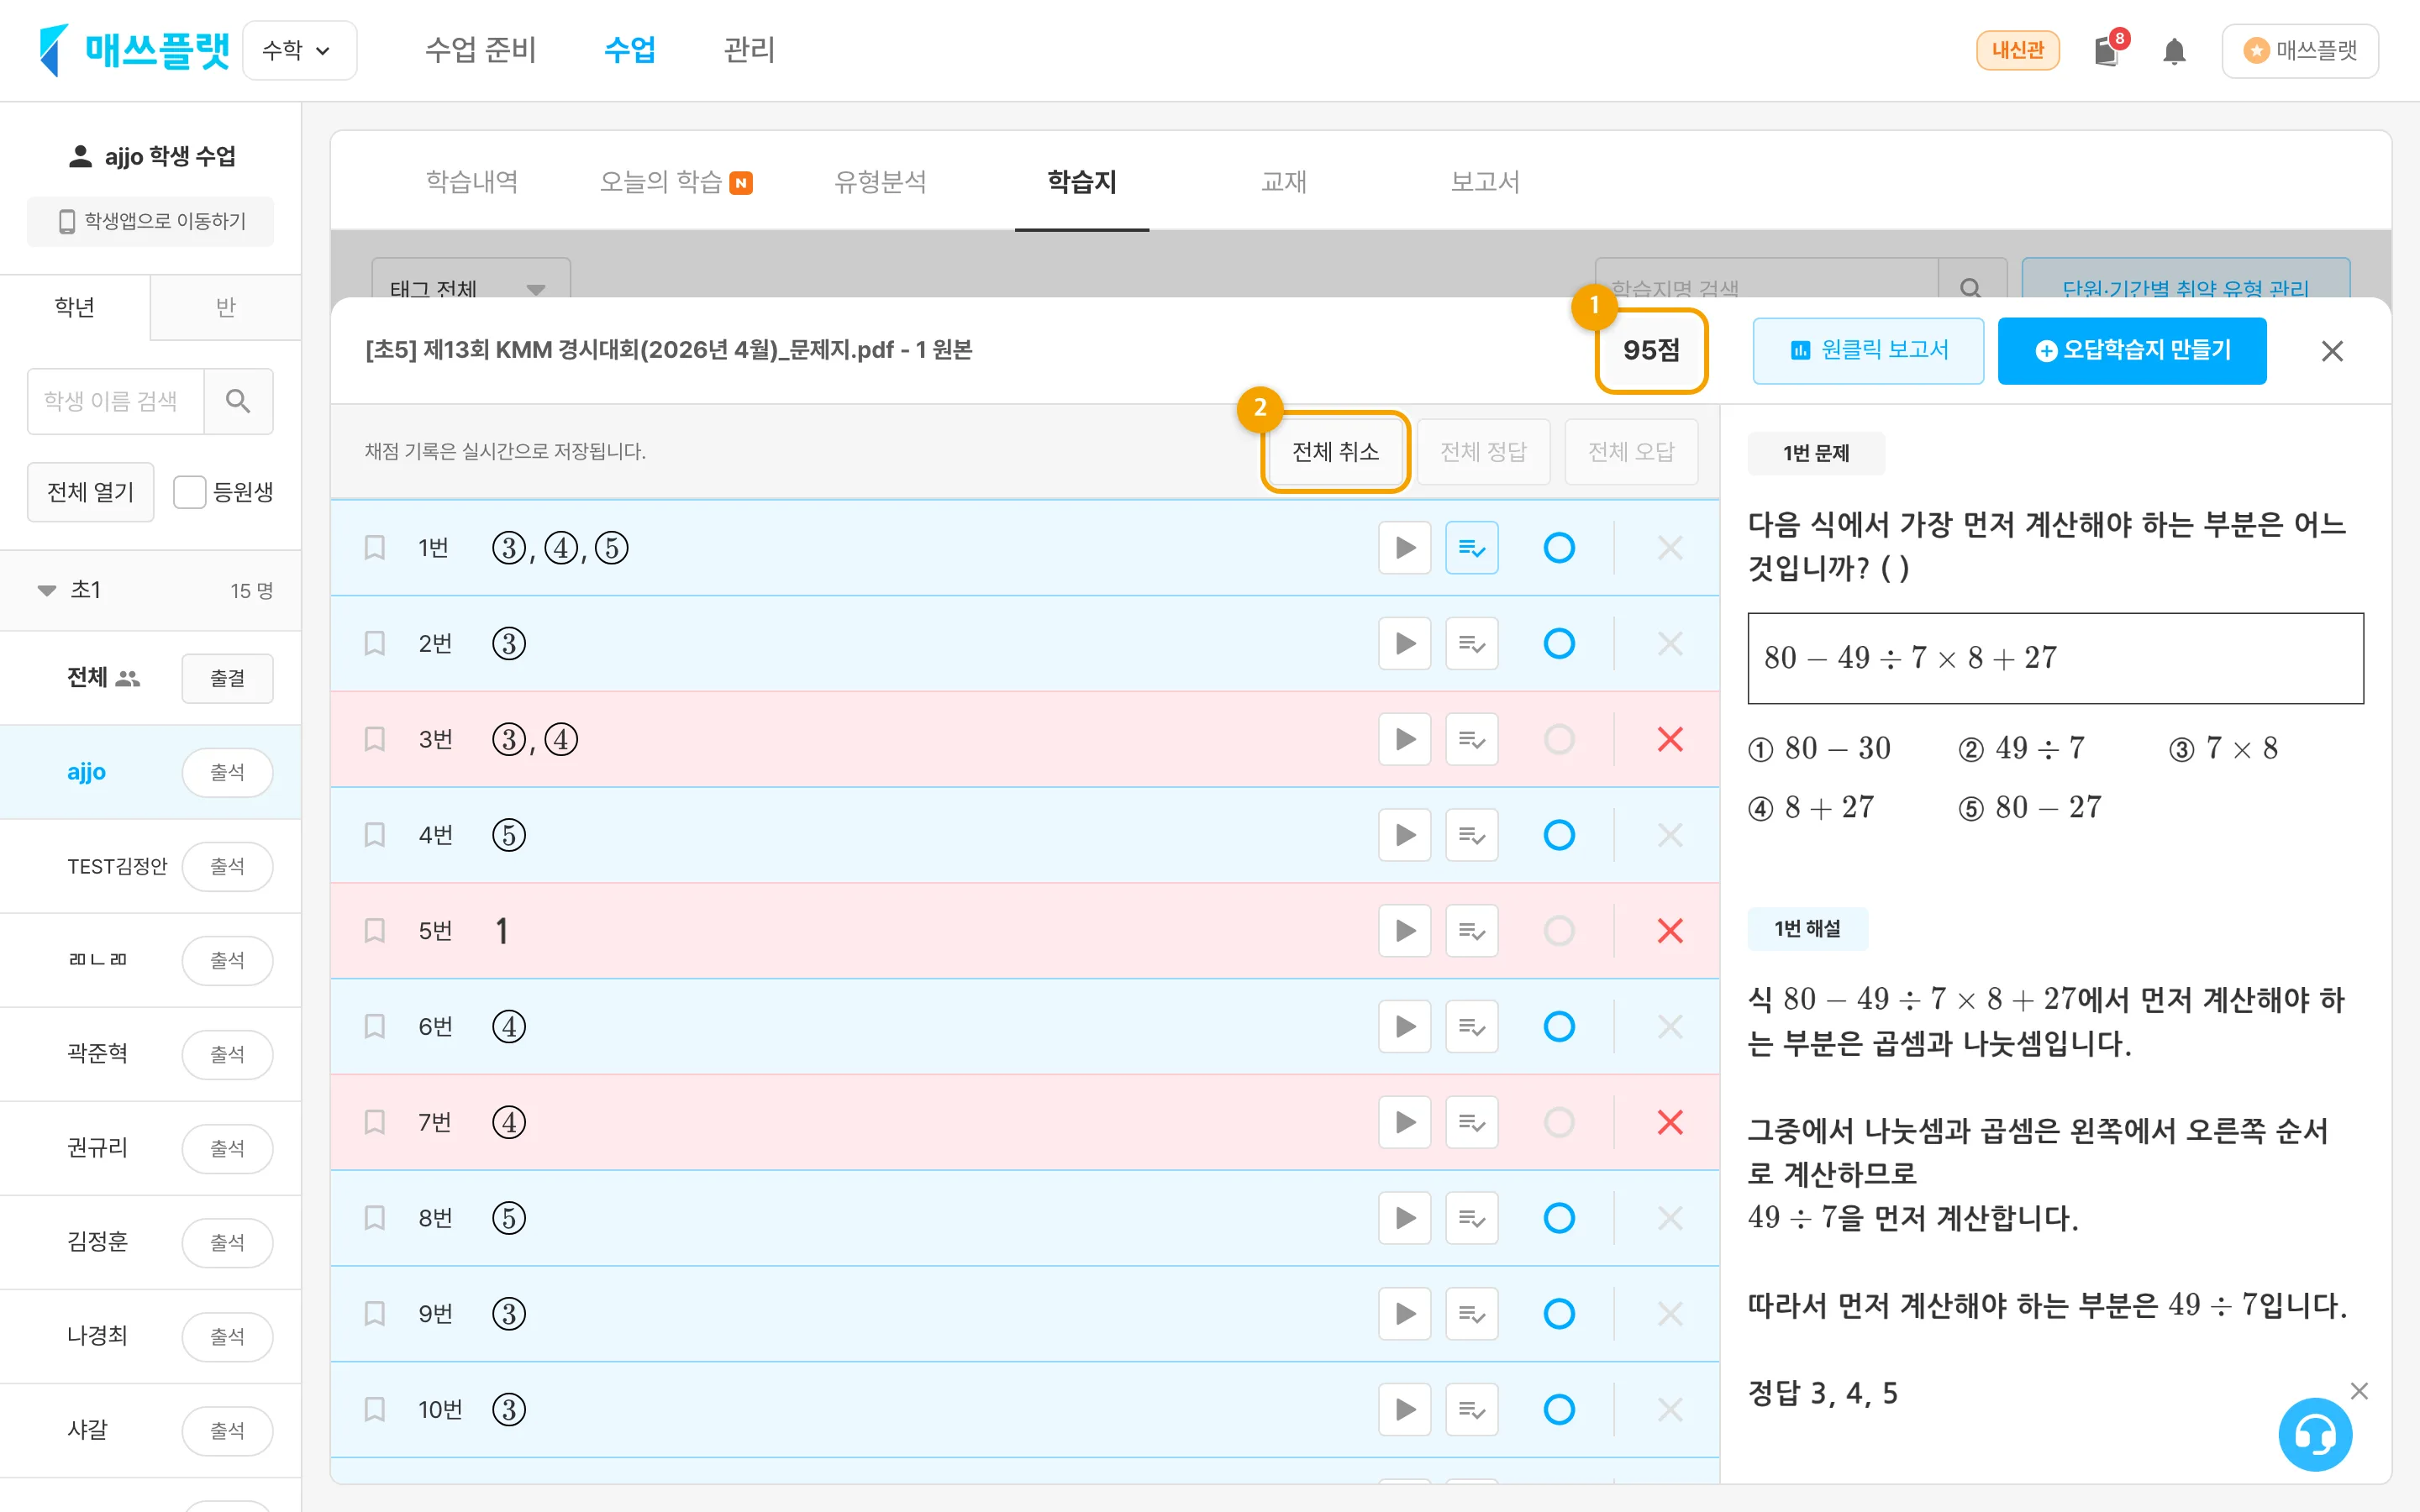
Task: Click the worksheet search magnifier icon
Action: (1971, 288)
